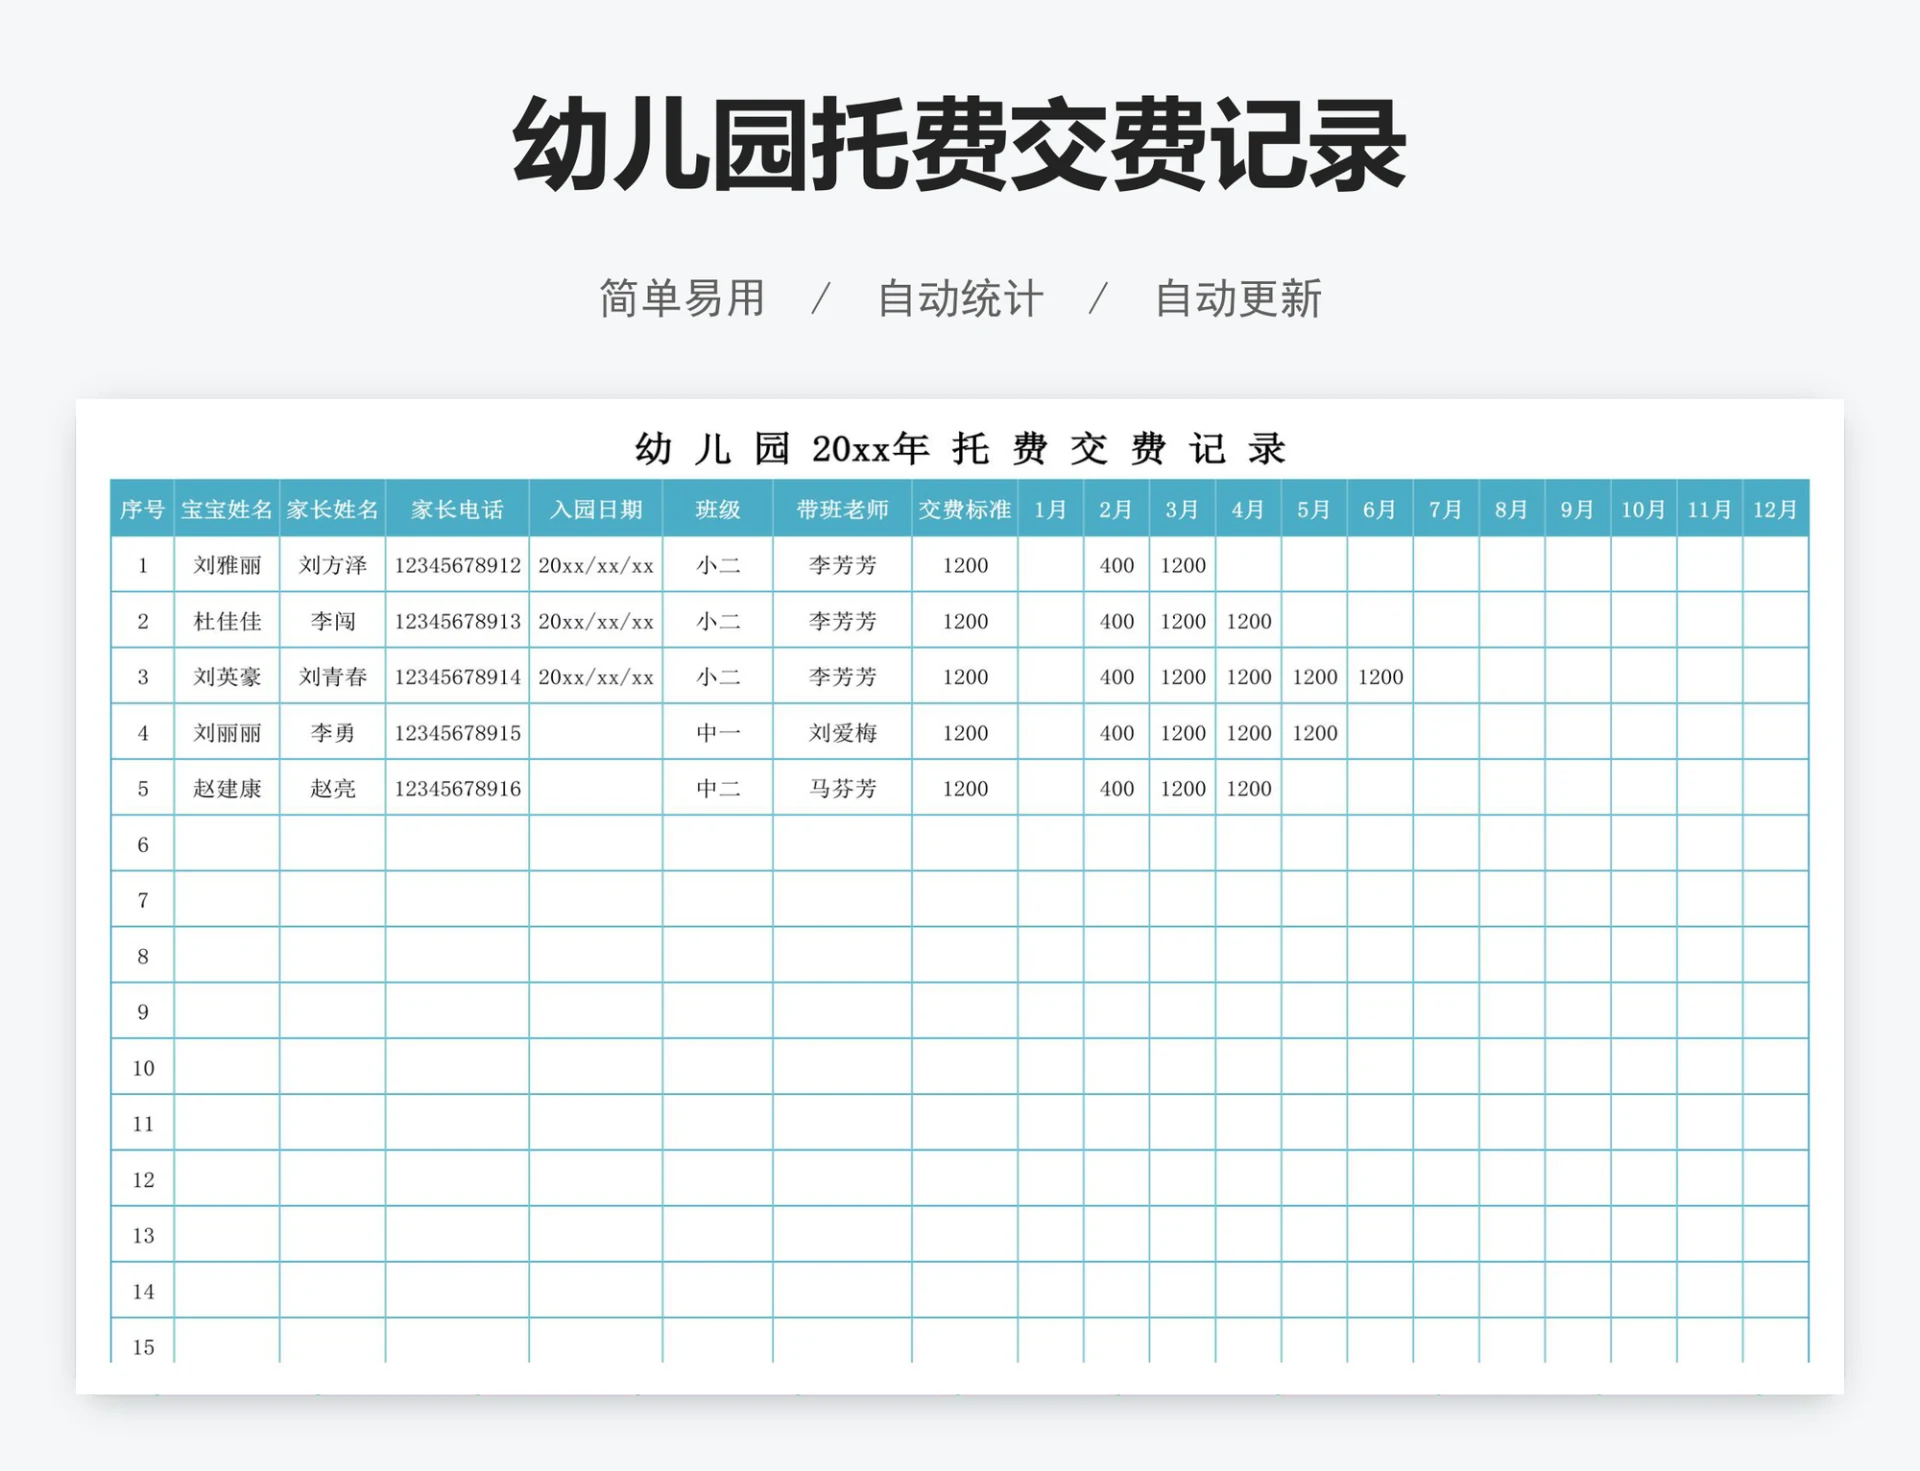
Task: Click the main heading 幼儿园托费交费记录
Action: (x=960, y=145)
